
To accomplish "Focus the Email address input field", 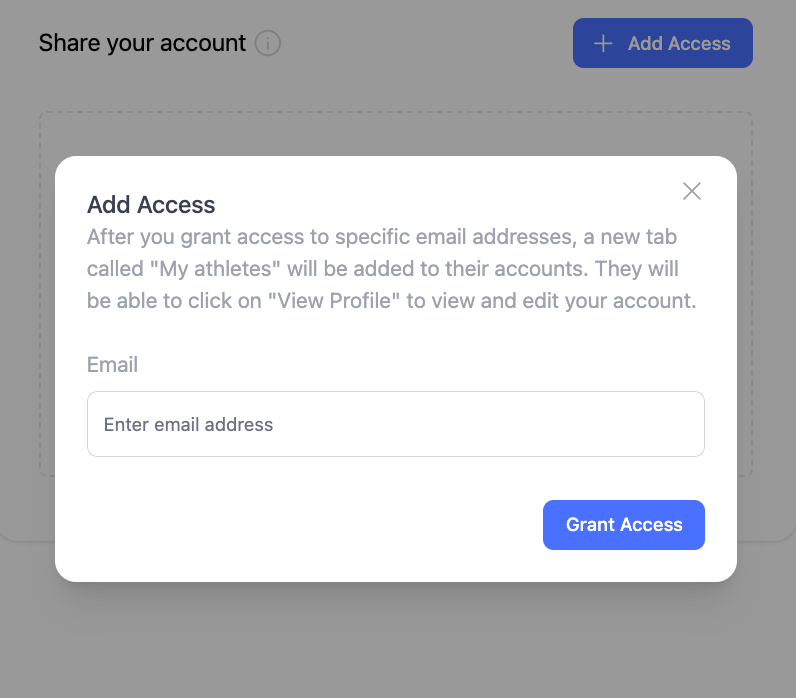I will click(396, 424).
